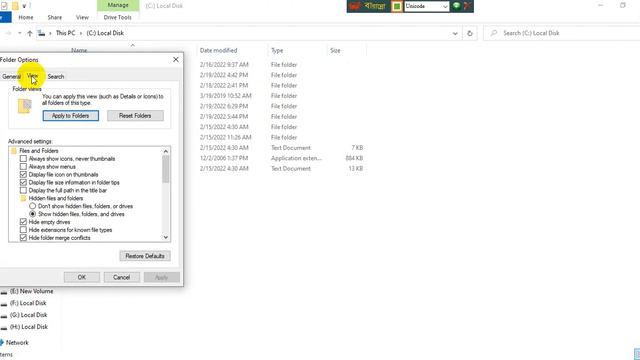Click the 12/2/2006 1:37 PM date cell

[x=223, y=158]
